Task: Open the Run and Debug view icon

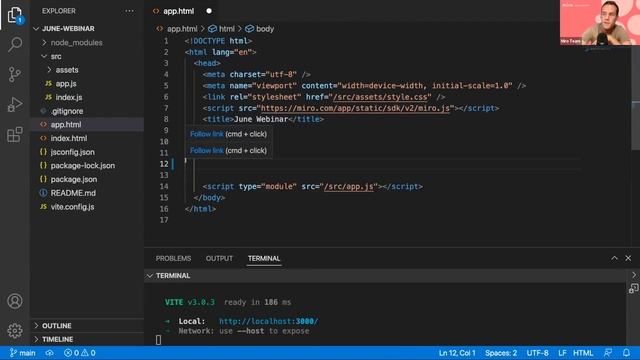Action: (x=15, y=104)
